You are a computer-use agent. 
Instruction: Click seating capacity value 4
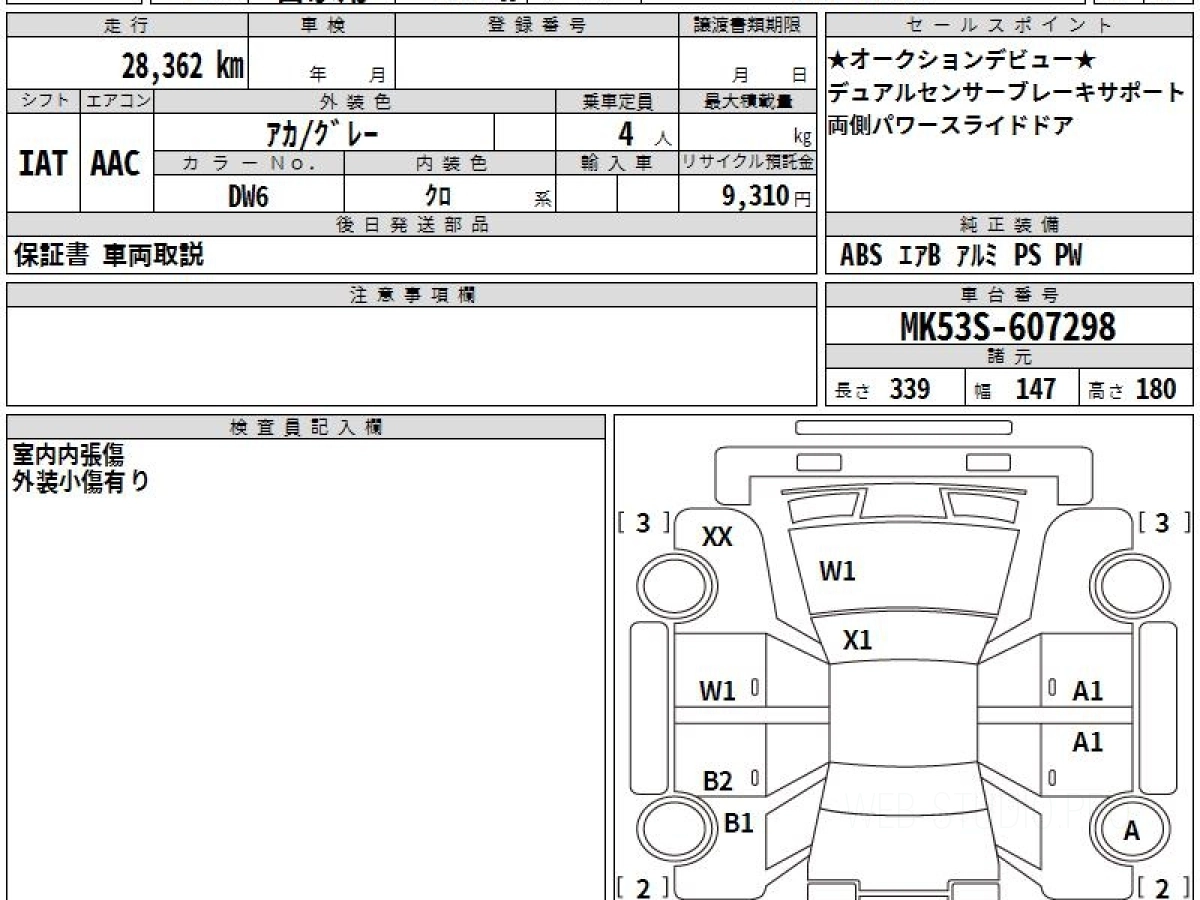click(627, 132)
